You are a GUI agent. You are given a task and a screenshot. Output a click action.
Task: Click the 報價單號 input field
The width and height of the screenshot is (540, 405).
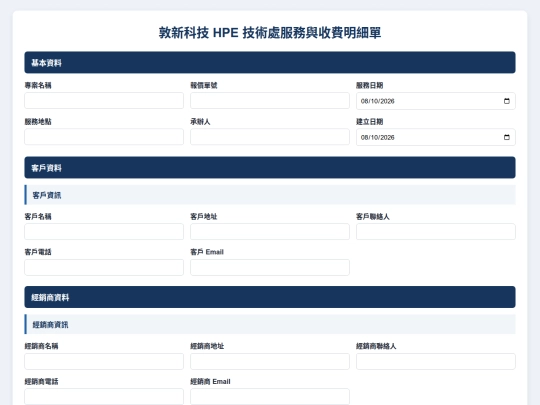tap(270, 101)
